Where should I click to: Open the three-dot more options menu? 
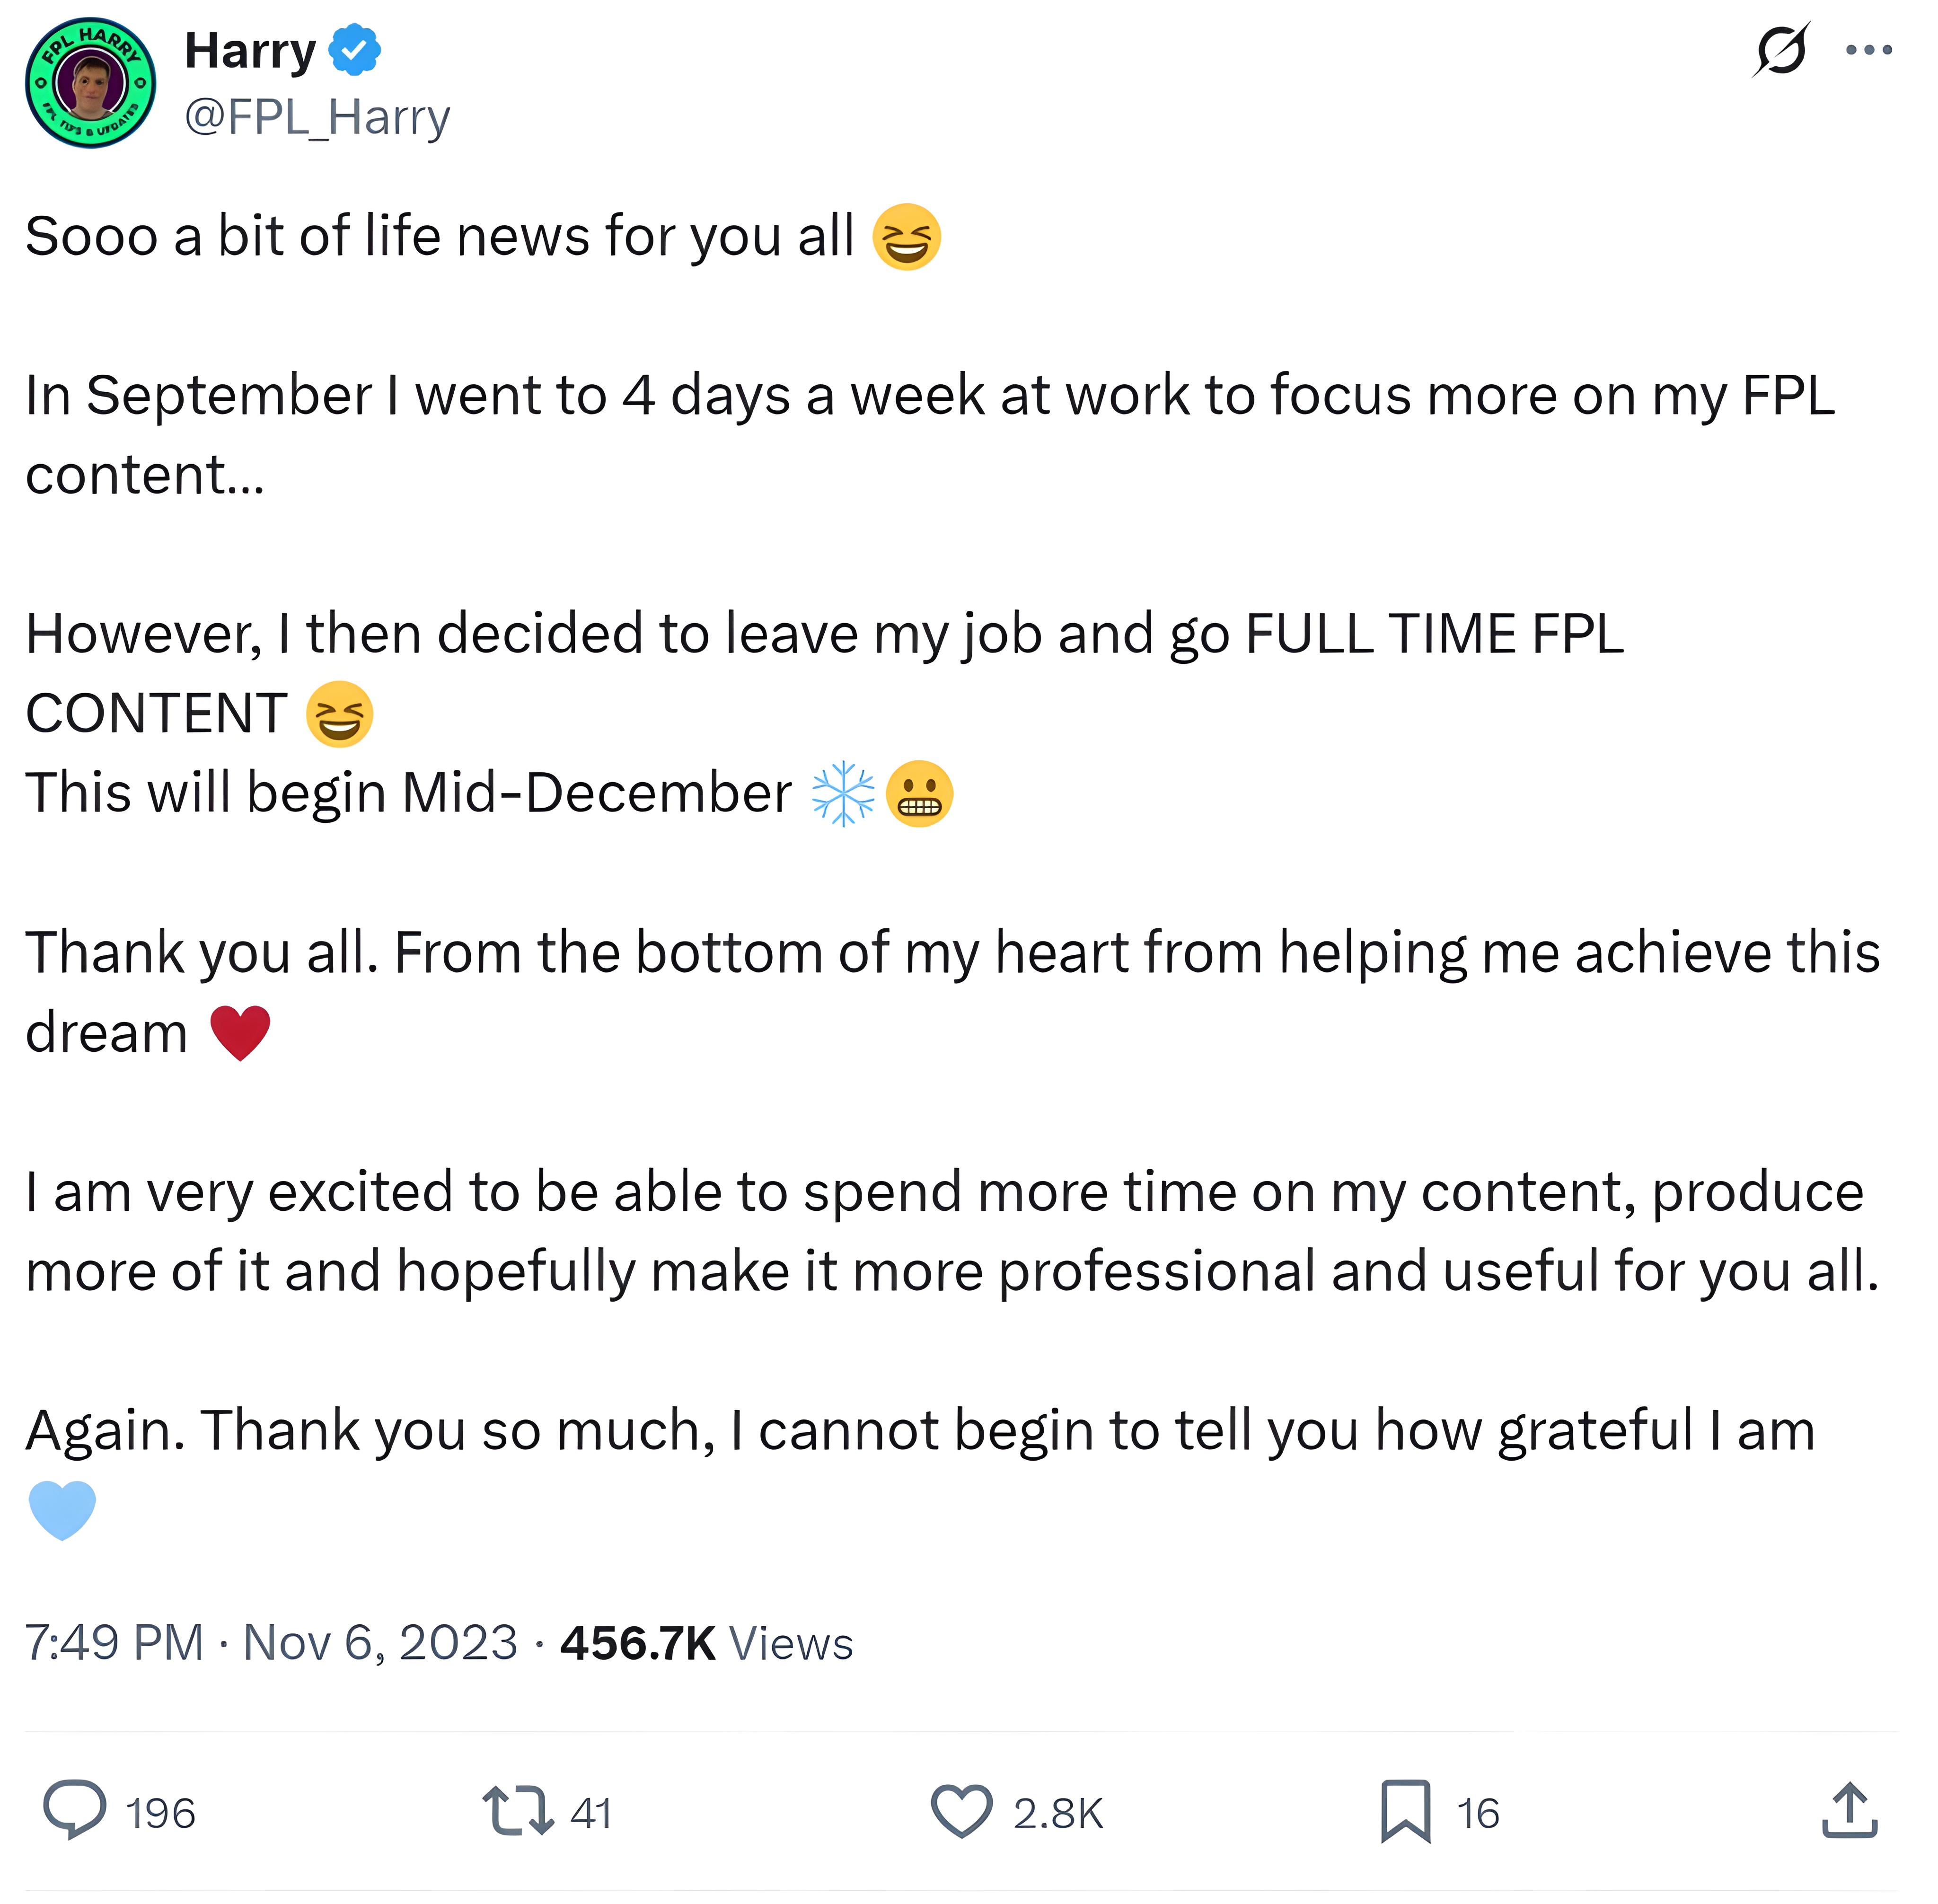coord(1869,49)
